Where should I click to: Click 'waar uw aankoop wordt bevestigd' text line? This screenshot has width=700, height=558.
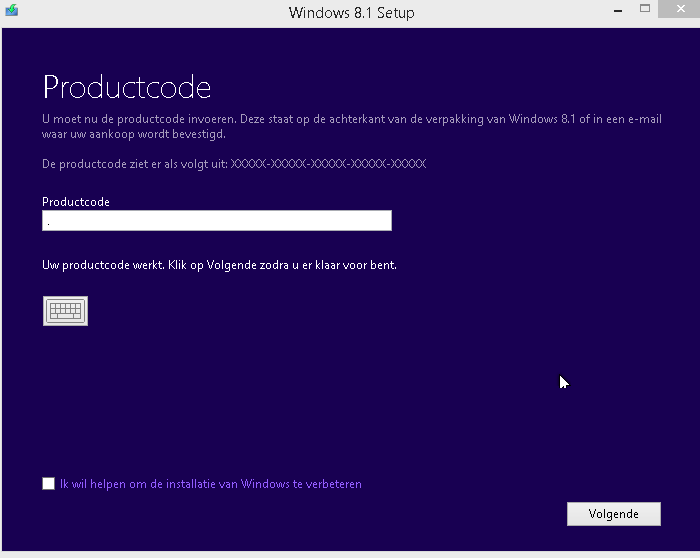[x=134, y=134]
